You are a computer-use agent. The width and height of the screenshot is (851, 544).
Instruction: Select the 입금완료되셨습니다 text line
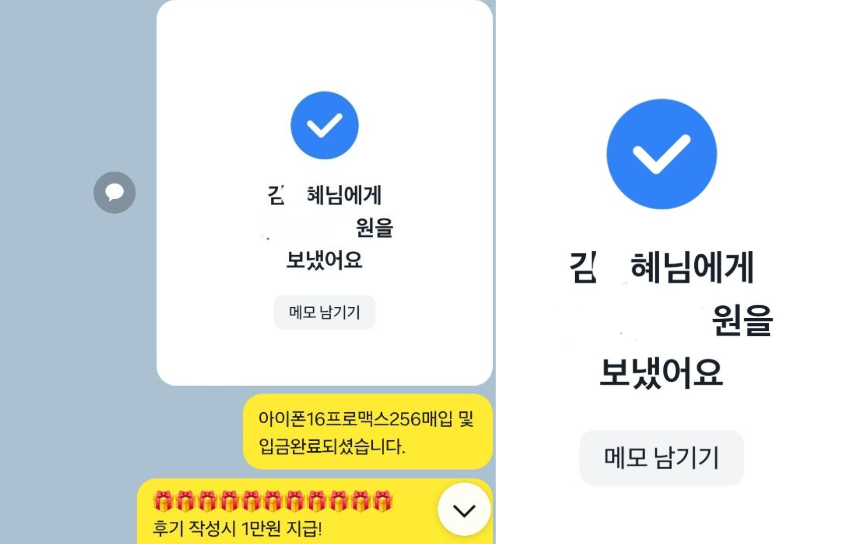tap(332, 446)
